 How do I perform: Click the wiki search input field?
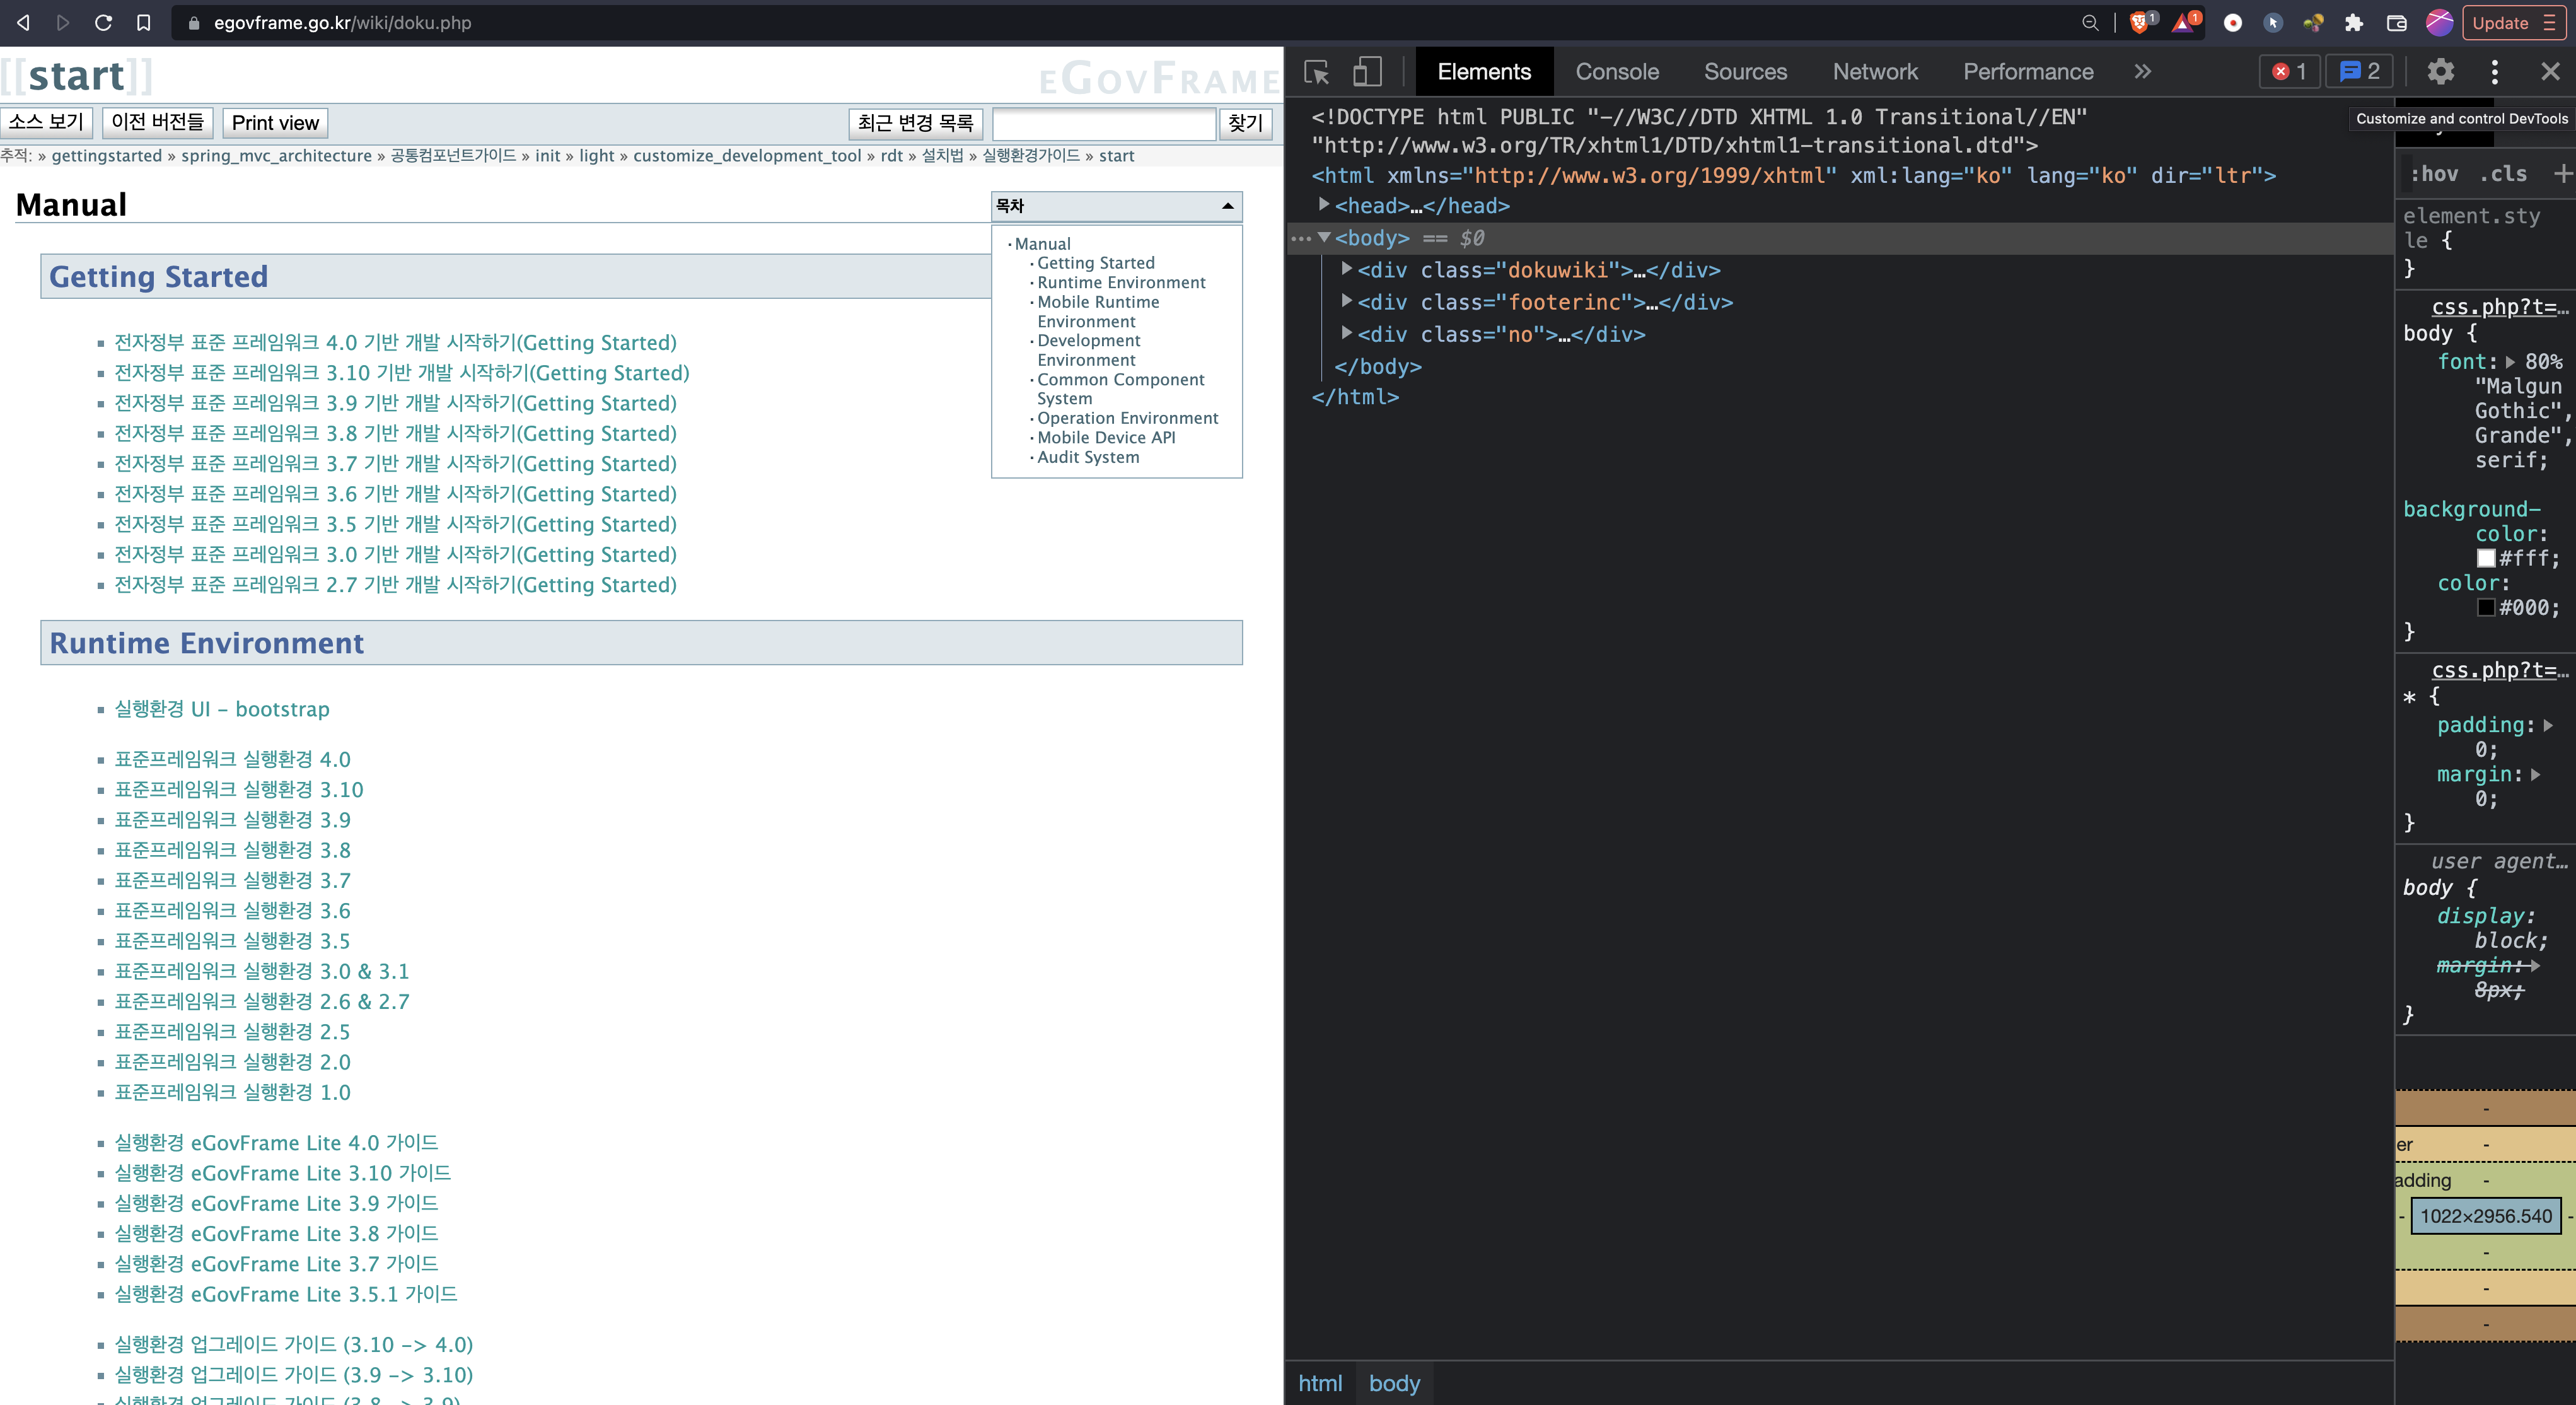[x=1103, y=123]
